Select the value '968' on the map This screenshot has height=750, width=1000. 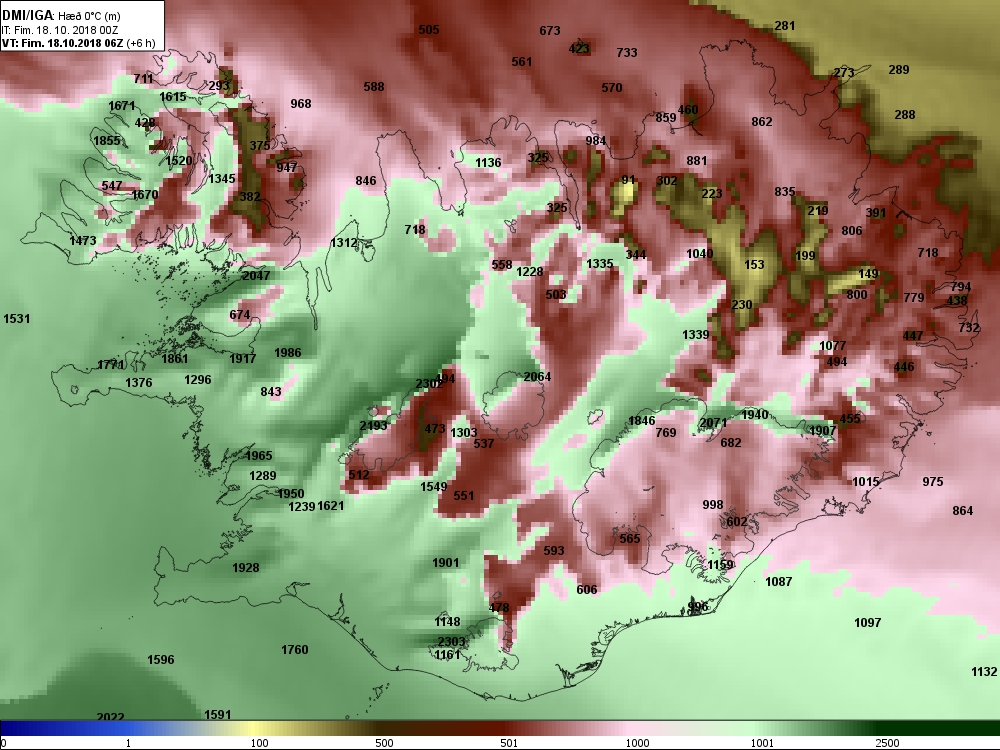pos(300,103)
